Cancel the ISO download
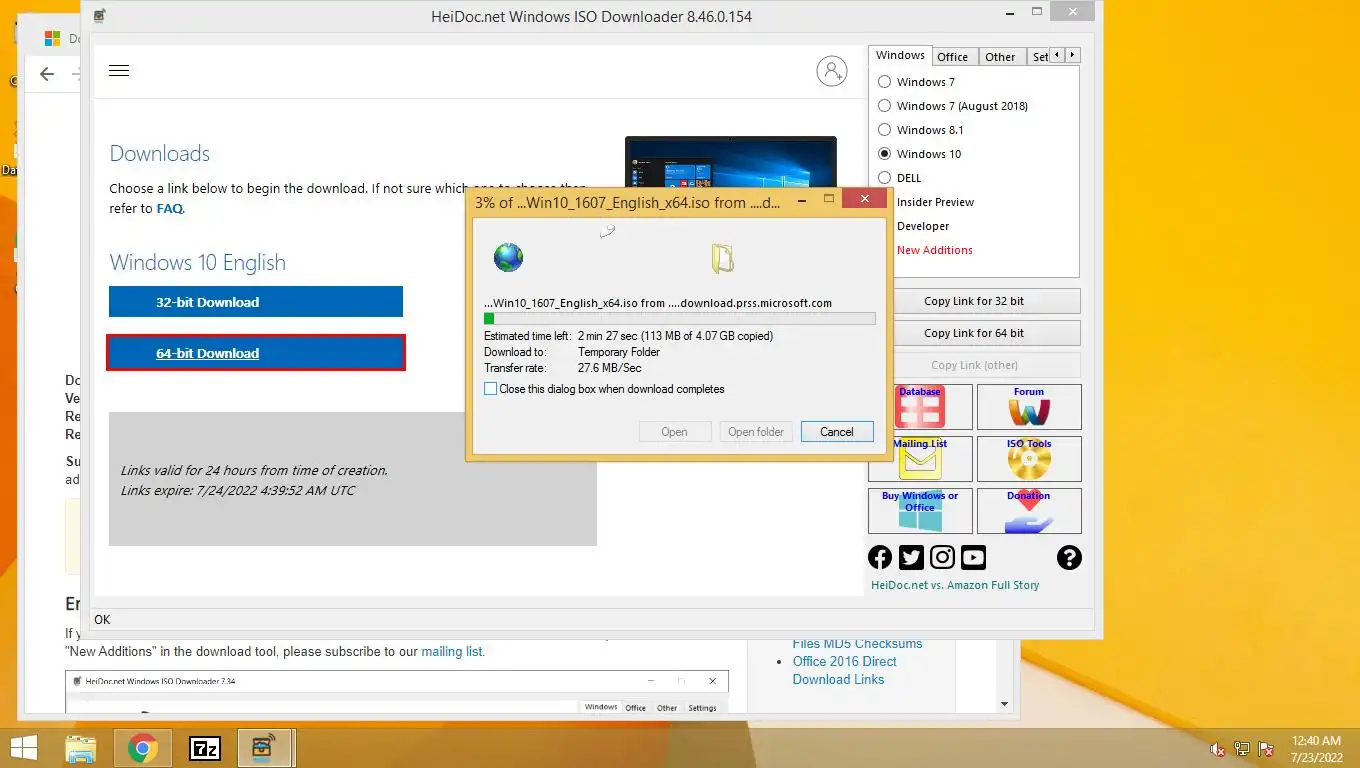1360x768 pixels. (x=837, y=432)
